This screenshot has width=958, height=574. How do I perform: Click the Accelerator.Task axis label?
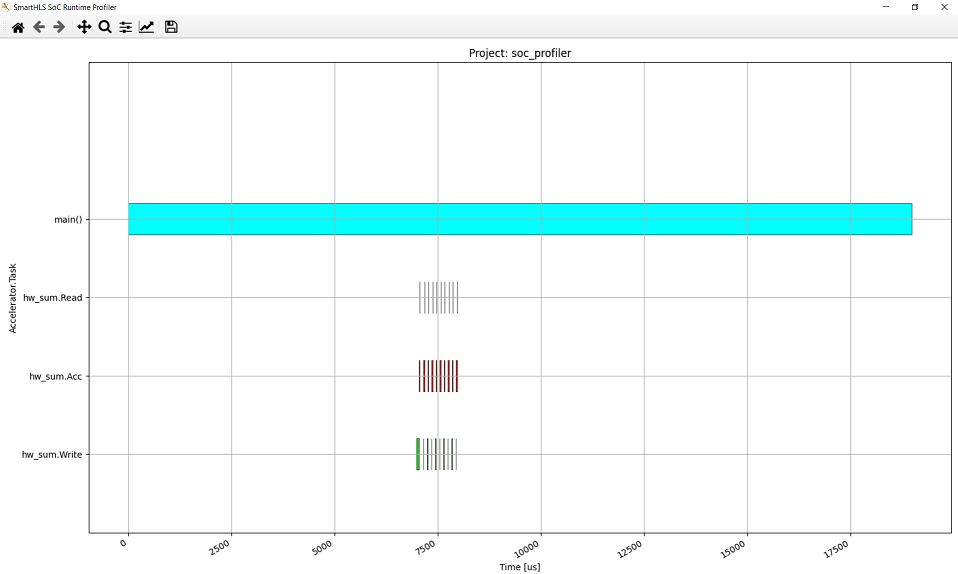pyautogui.click(x=13, y=298)
